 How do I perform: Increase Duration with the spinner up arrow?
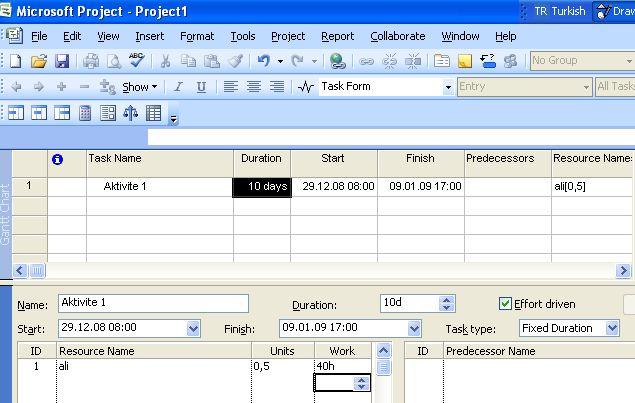click(447, 299)
